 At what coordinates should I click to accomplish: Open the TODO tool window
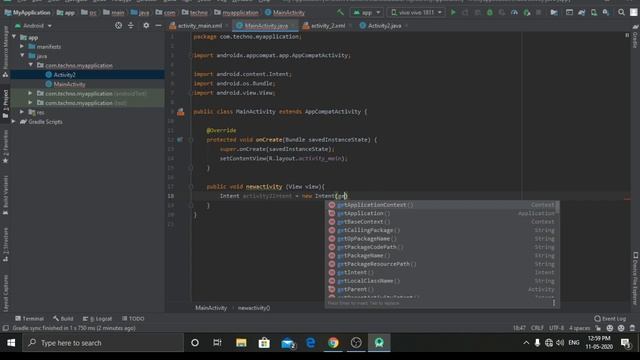[133, 319]
